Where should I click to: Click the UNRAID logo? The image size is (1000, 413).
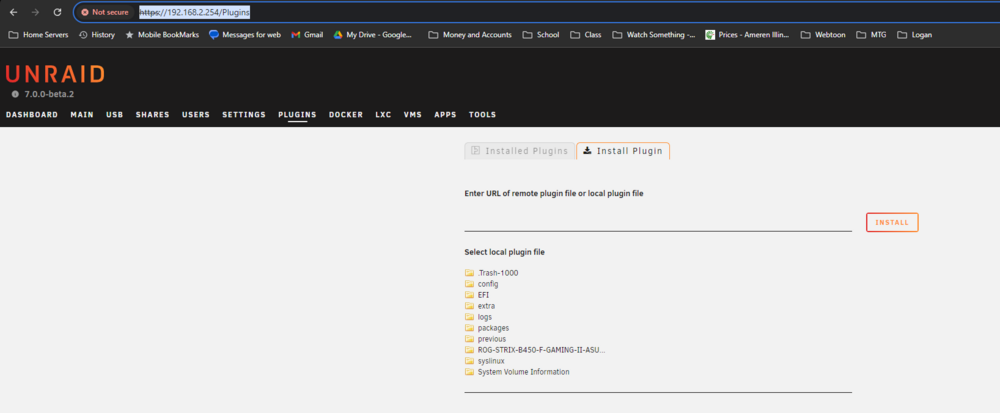[x=55, y=75]
